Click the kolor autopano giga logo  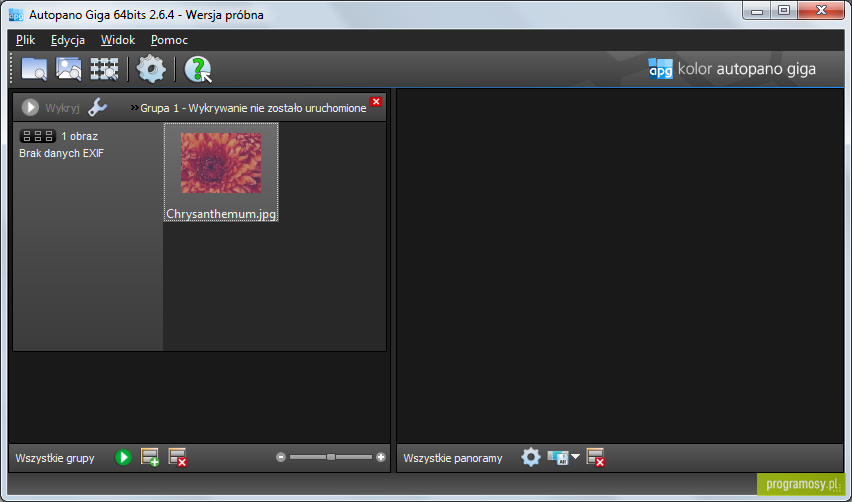[x=731, y=69]
